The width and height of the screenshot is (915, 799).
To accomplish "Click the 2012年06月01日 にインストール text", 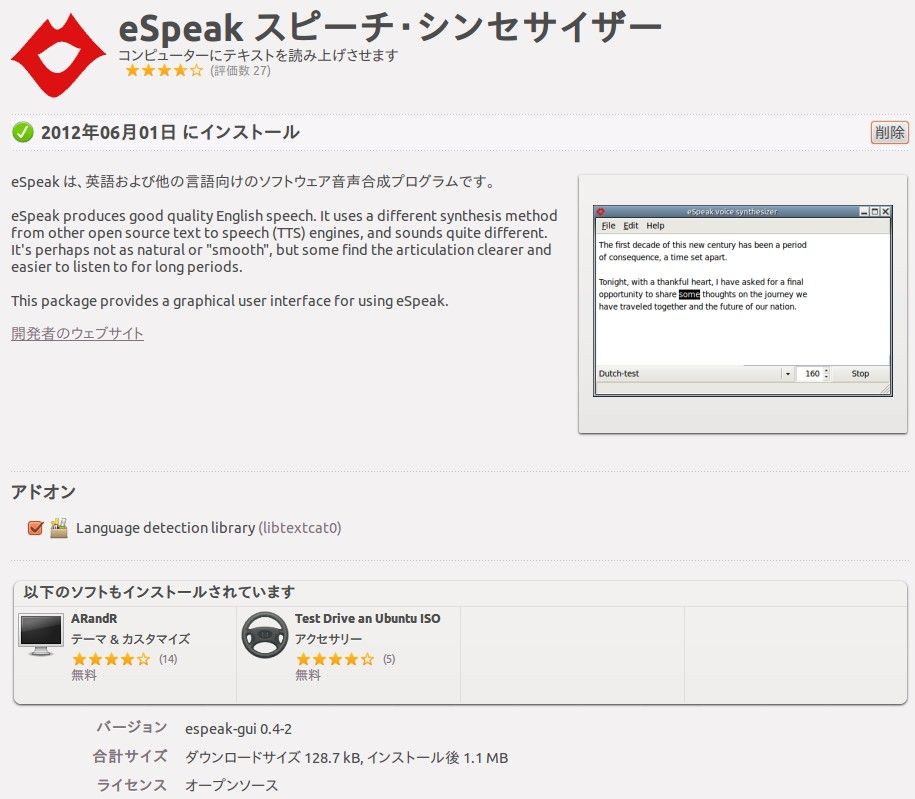I will (170, 132).
